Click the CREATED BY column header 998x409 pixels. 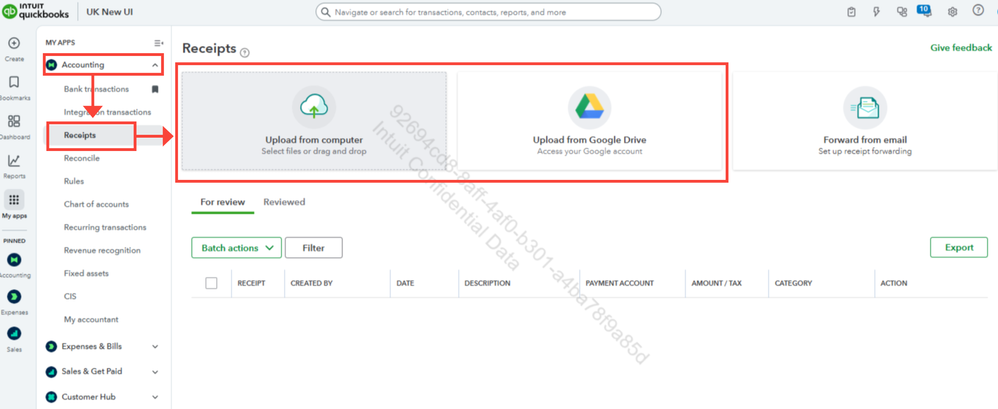[x=311, y=284]
